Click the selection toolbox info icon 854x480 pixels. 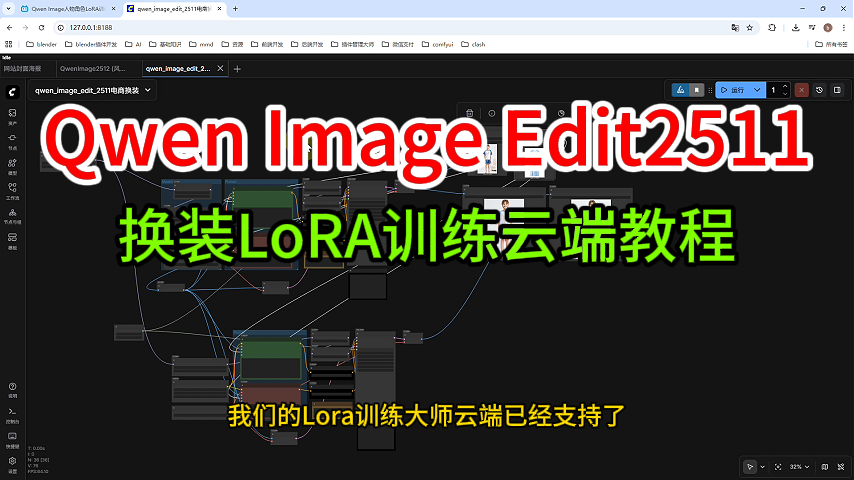pyautogui.click(x=492, y=113)
